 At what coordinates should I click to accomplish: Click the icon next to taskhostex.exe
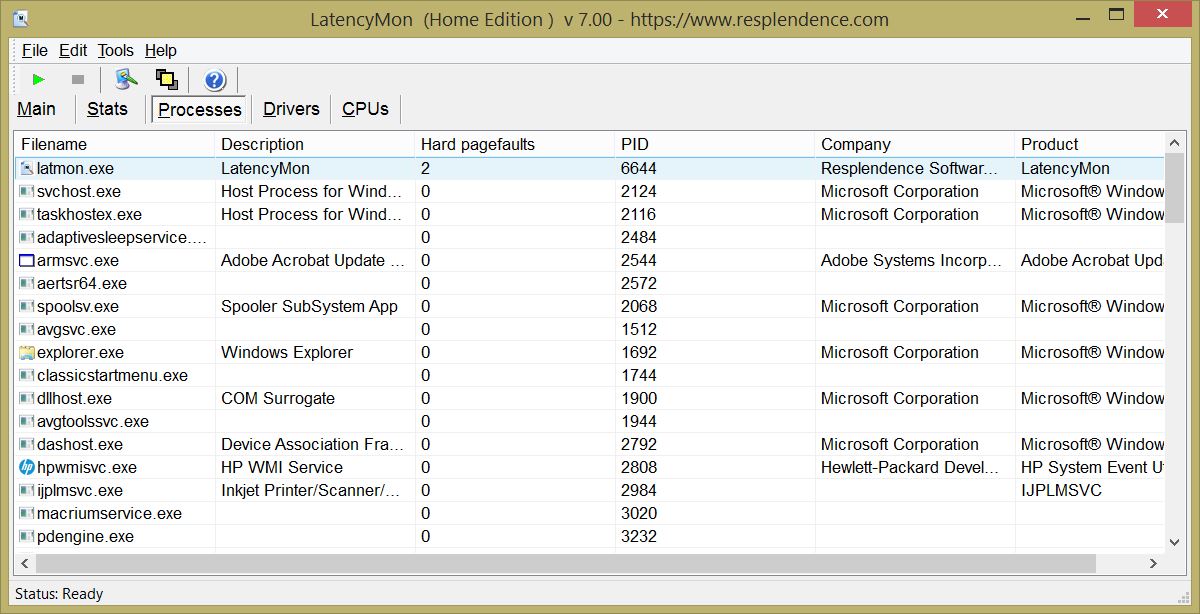point(27,215)
